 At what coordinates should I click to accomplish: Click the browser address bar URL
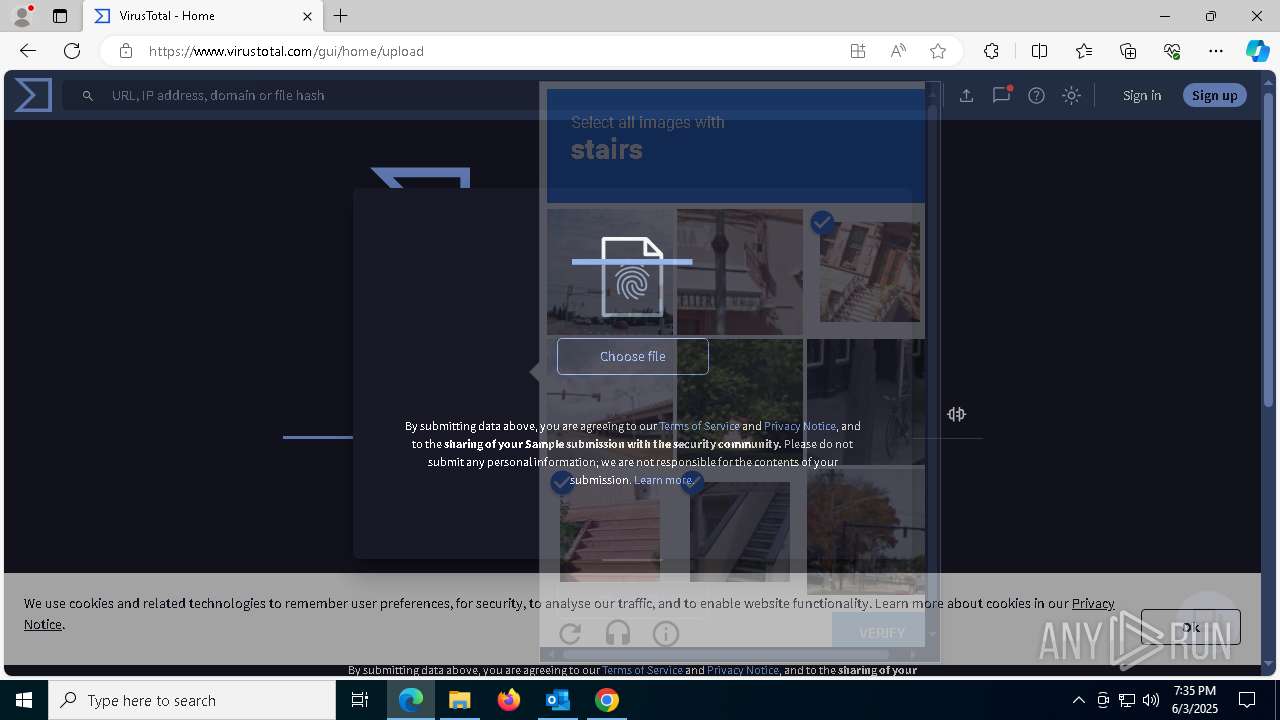pos(286,51)
